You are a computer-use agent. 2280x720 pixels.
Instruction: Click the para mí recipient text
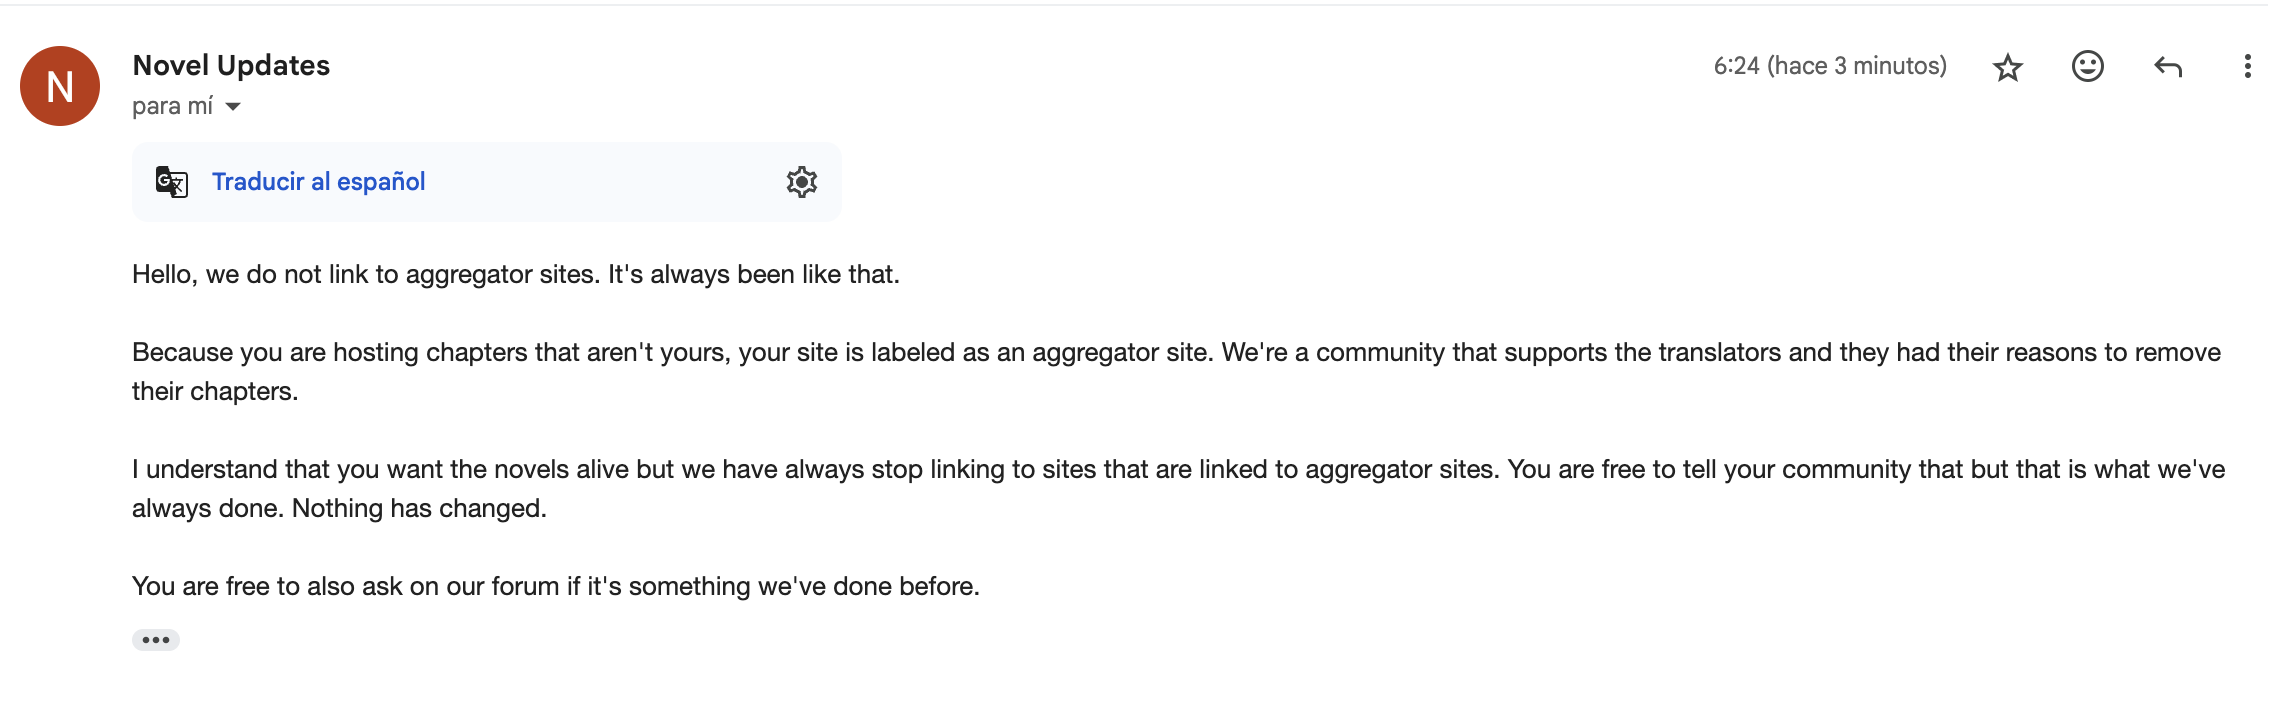tap(172, 106)
